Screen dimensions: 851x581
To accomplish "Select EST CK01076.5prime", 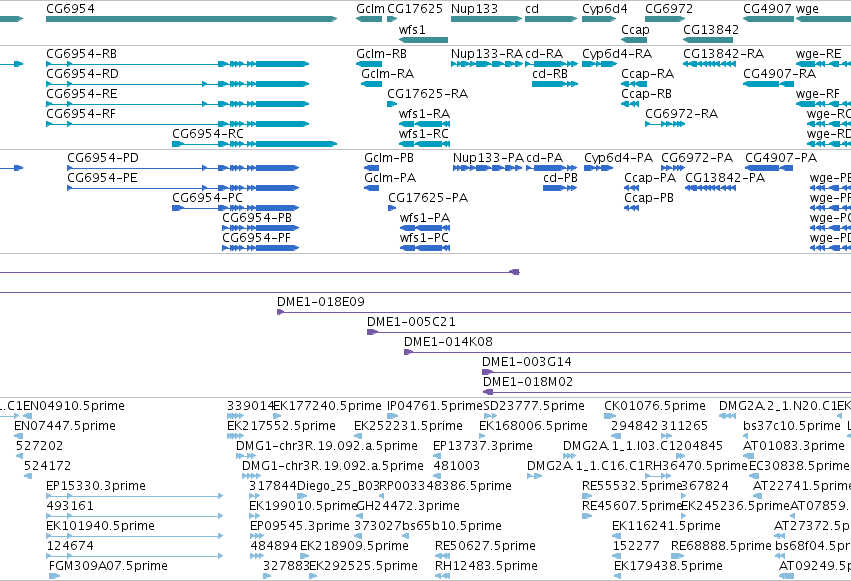I will pyautogui.click(x=655, y=406).
